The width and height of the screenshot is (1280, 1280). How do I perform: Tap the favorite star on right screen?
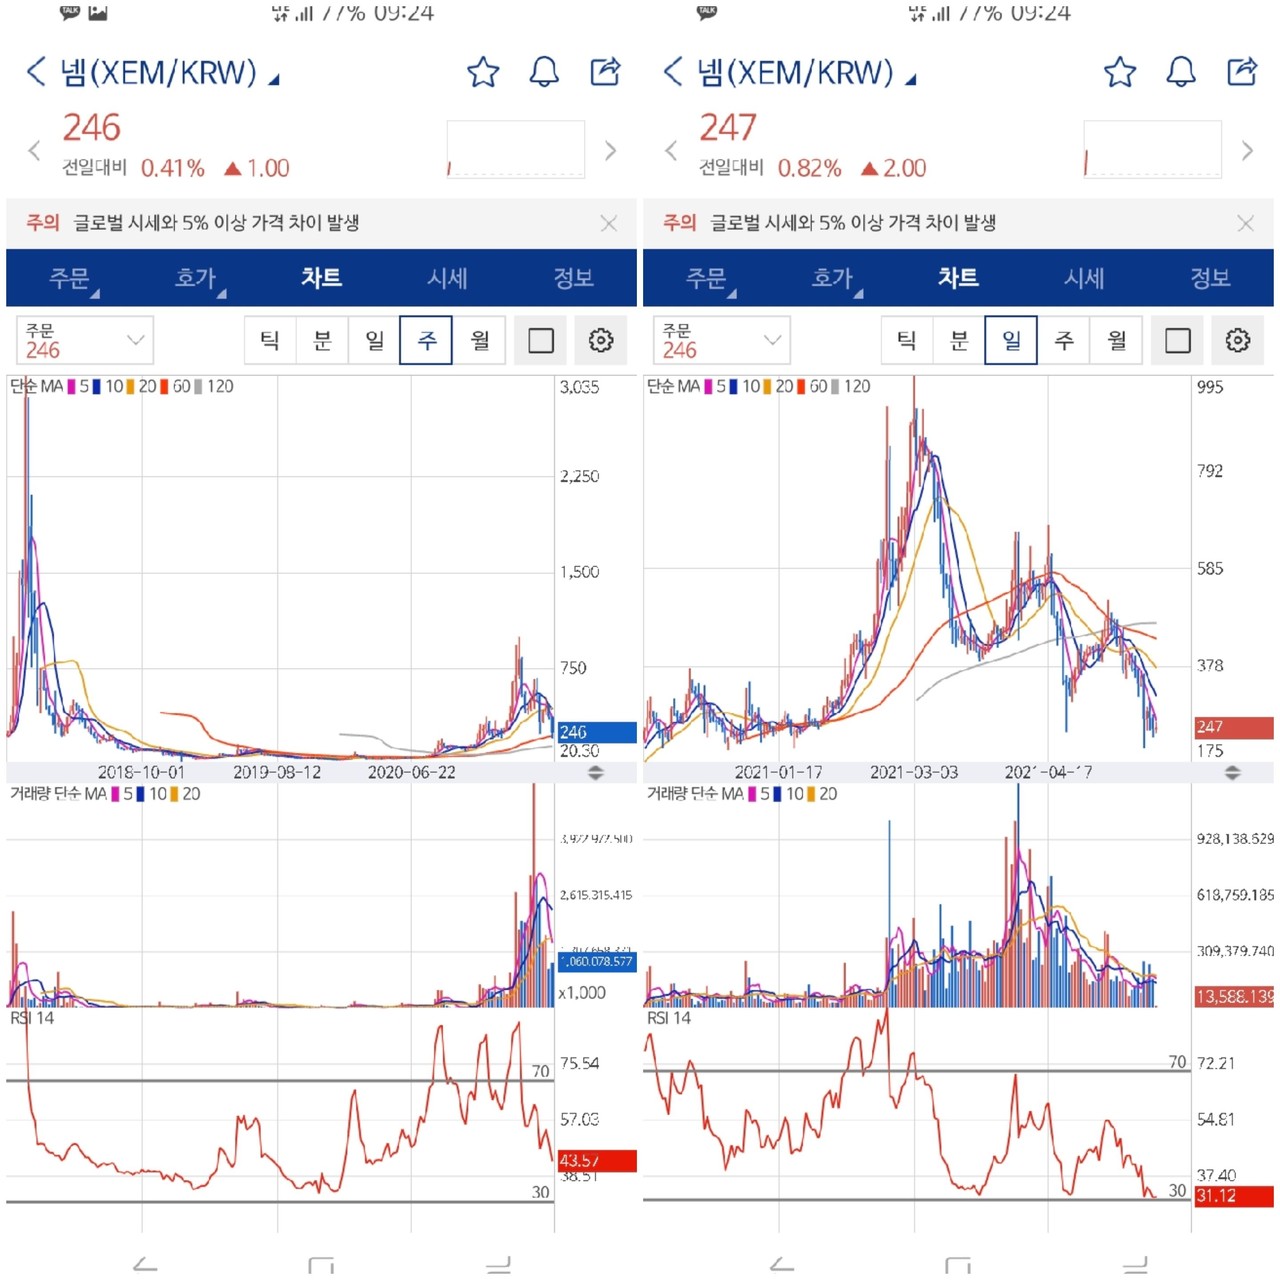click(1120, 72)
